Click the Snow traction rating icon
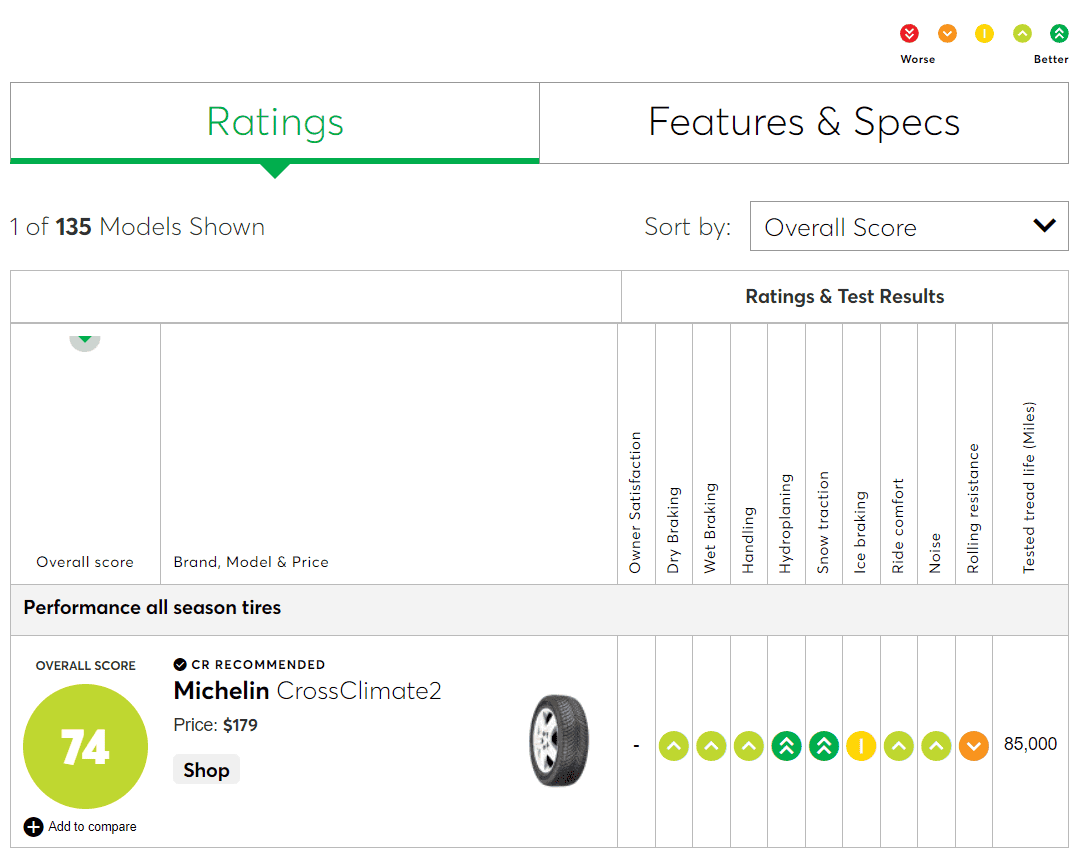The height and width of the screenshot is (858, 1083). 824,746
